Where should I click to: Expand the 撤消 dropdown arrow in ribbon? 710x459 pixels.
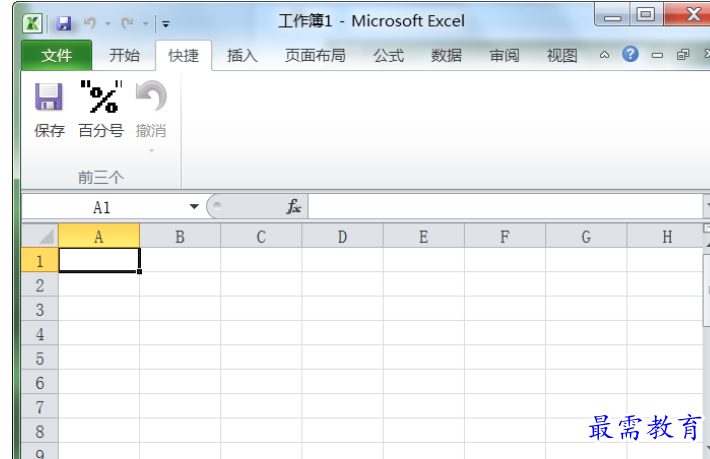[151, 150]
